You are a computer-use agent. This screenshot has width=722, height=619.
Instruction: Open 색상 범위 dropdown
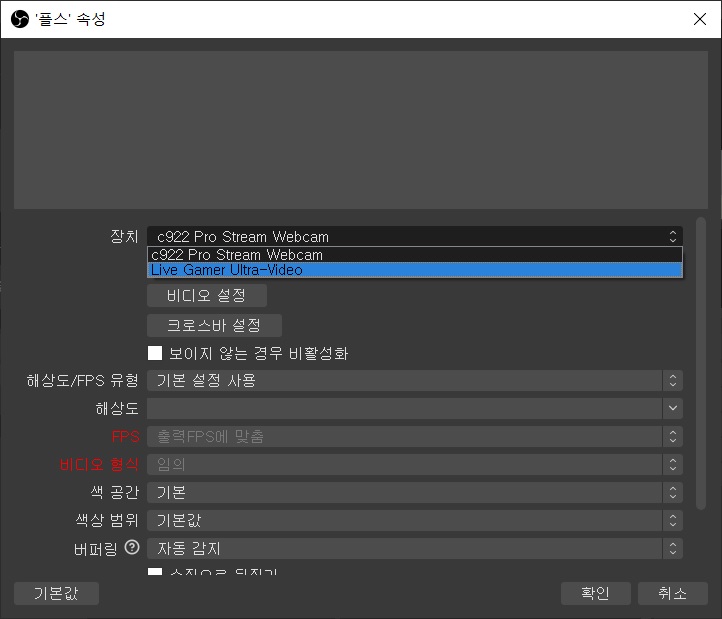pos(414,520)
